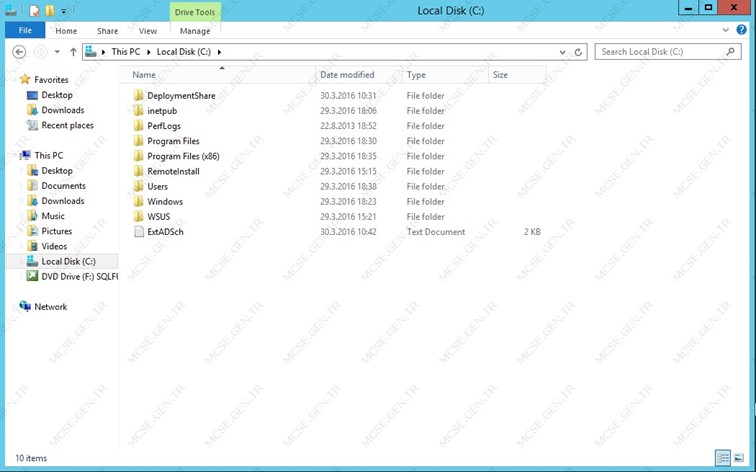Switch to large icons view icon

tap(739, 458)
